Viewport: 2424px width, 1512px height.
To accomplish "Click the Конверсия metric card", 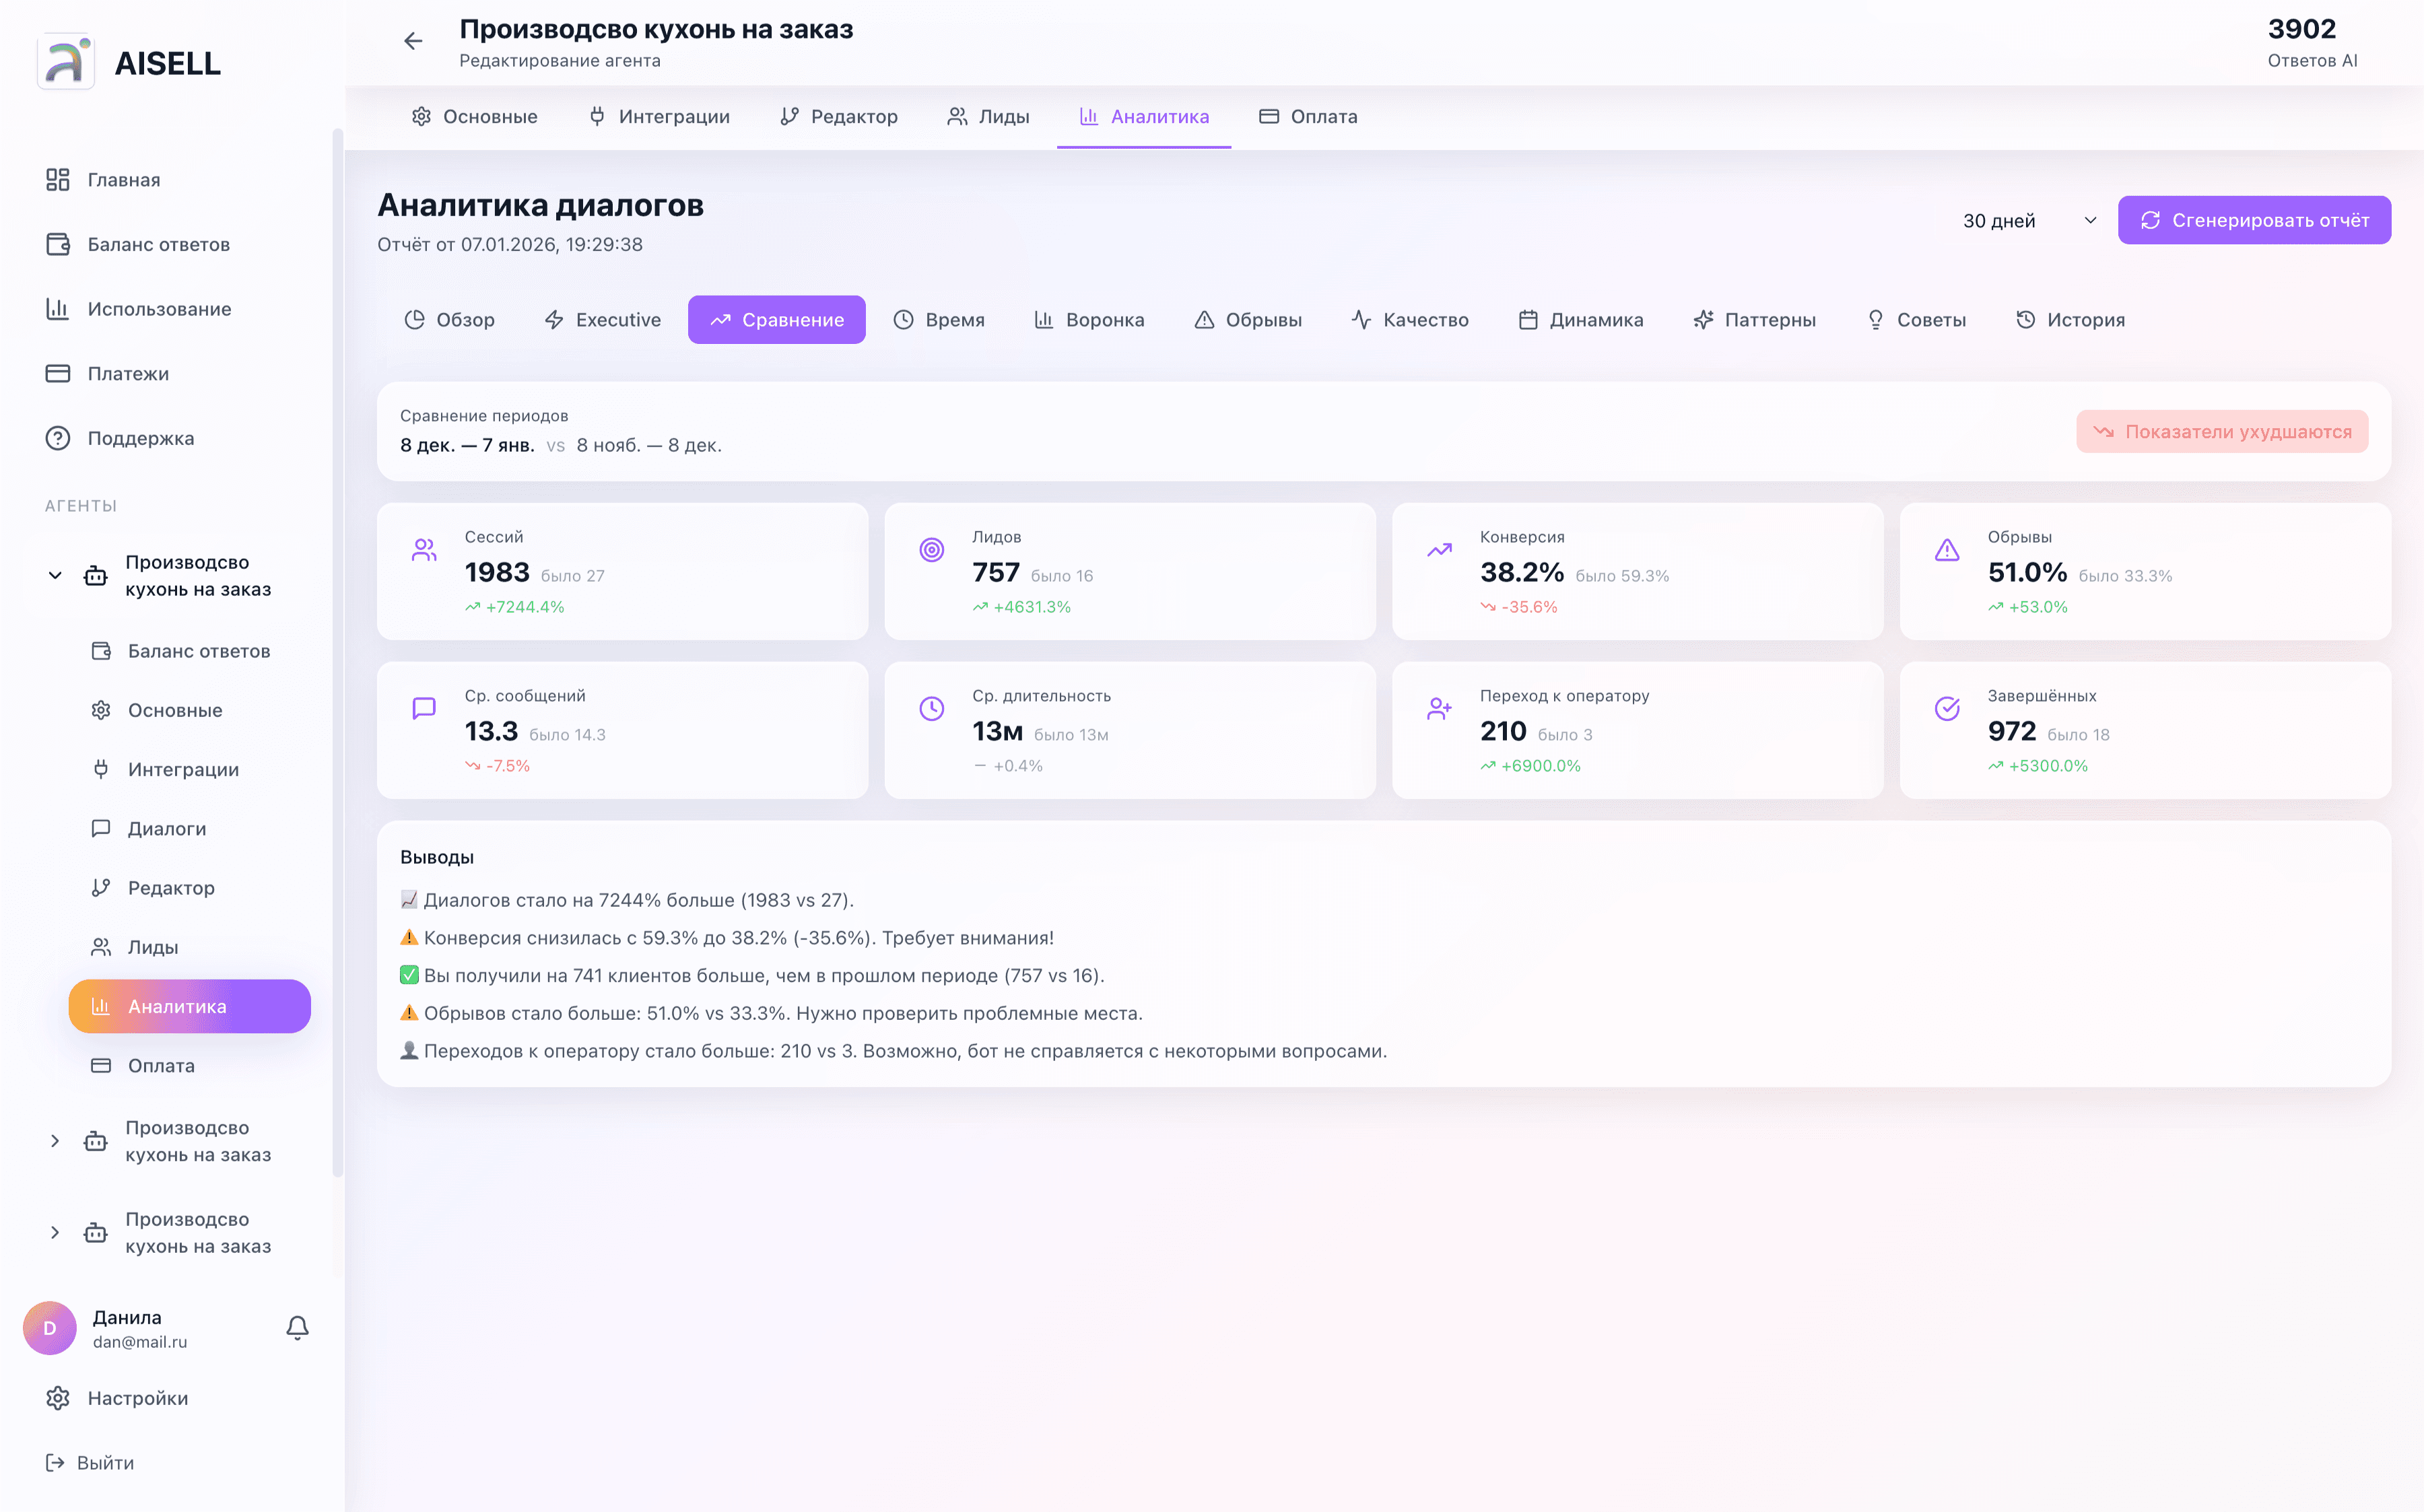I will (x=1637, y=571).
